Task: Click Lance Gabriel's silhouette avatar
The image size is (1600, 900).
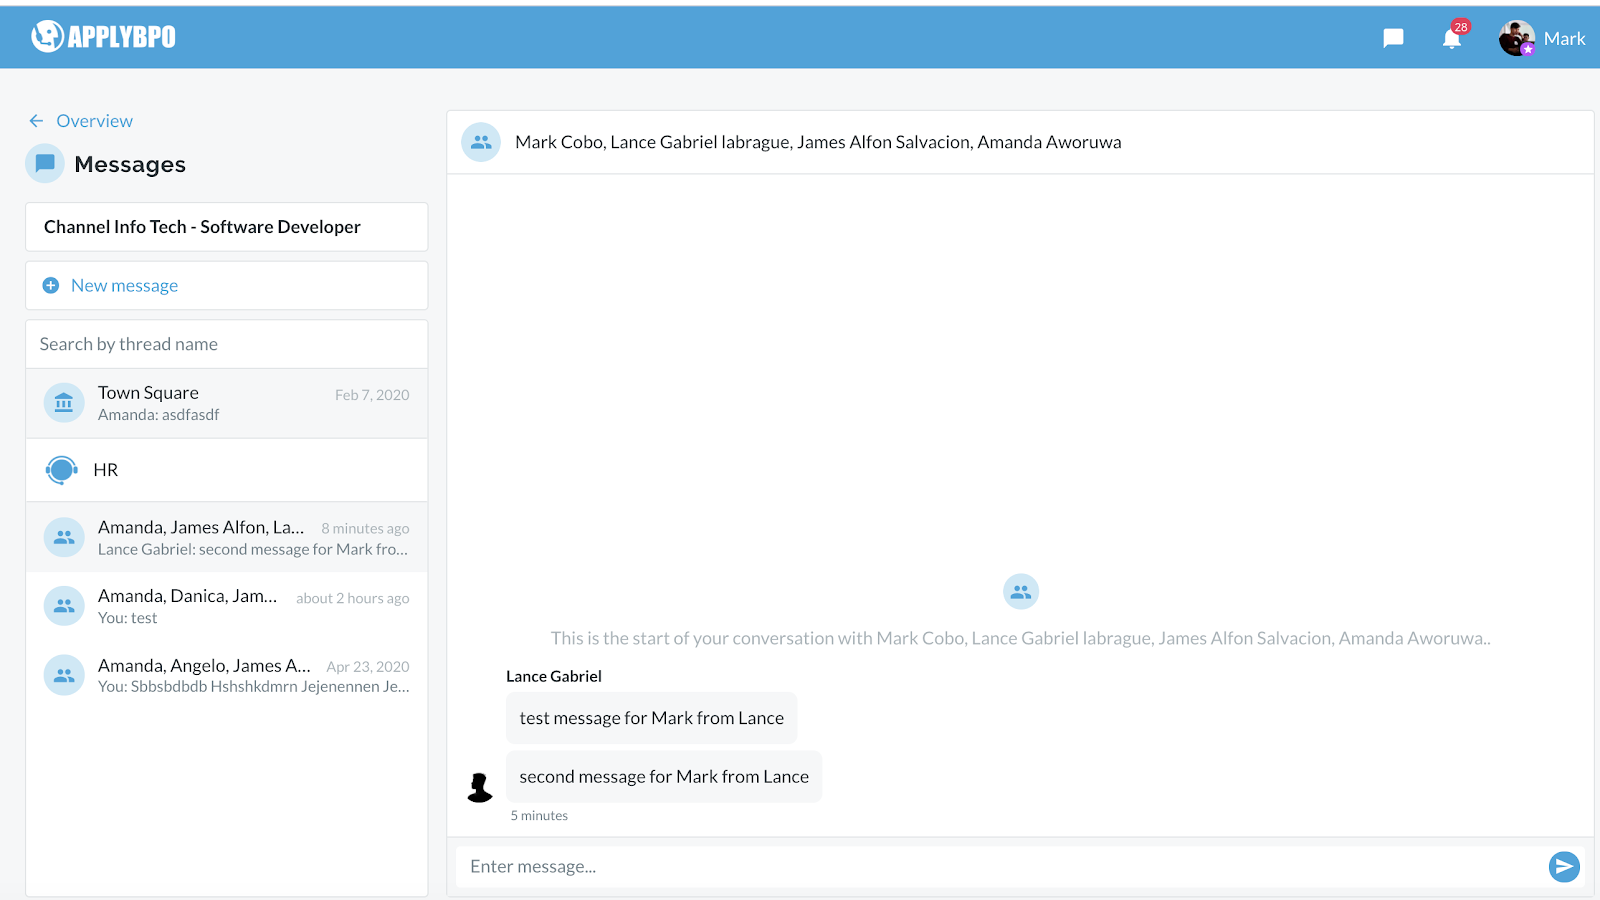Action: point(480,788)
